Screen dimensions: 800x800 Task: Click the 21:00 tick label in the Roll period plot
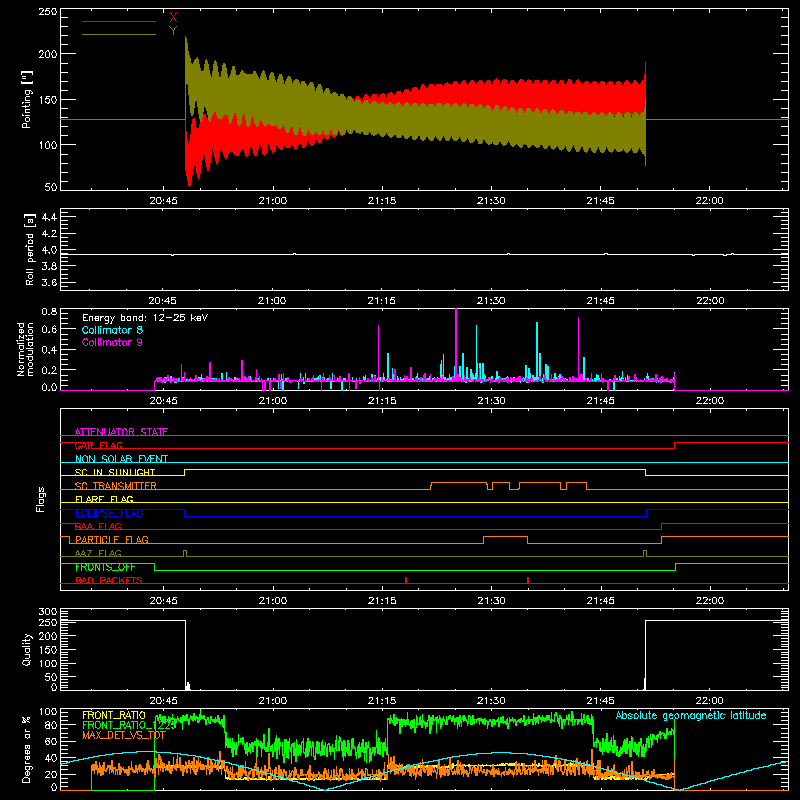click(x=272, y=301)
